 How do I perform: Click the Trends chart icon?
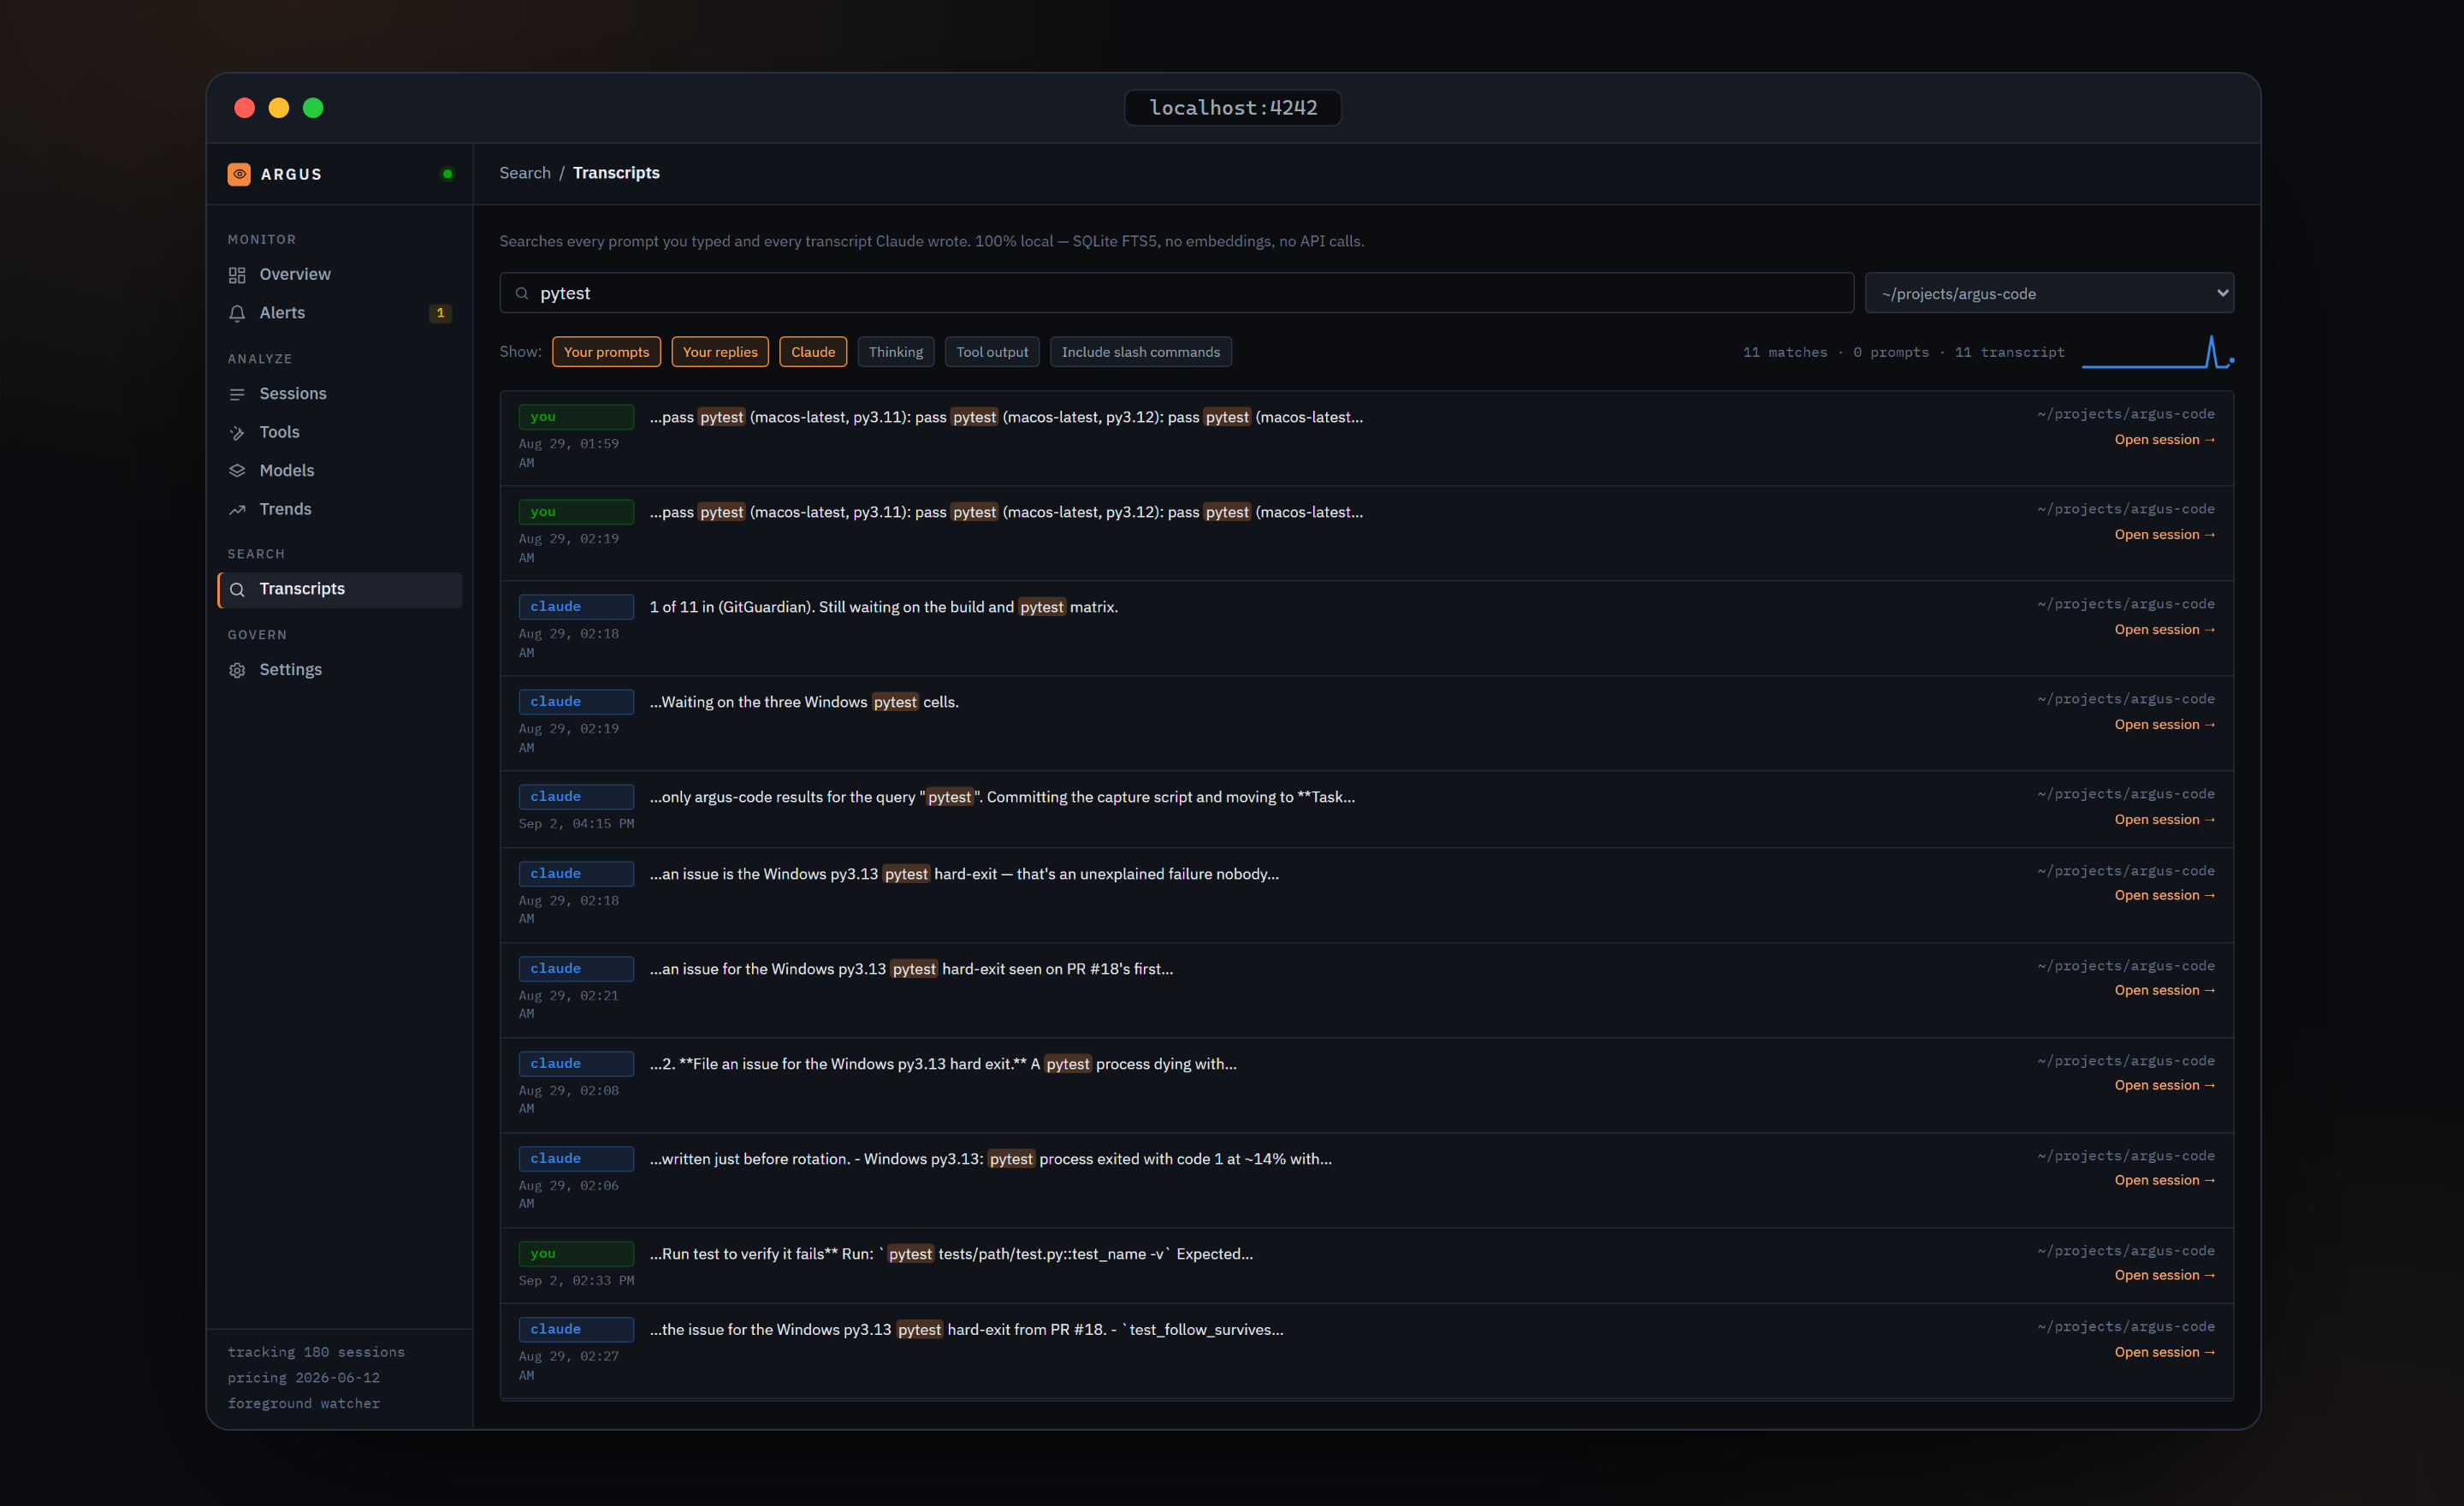pos(237,510)
